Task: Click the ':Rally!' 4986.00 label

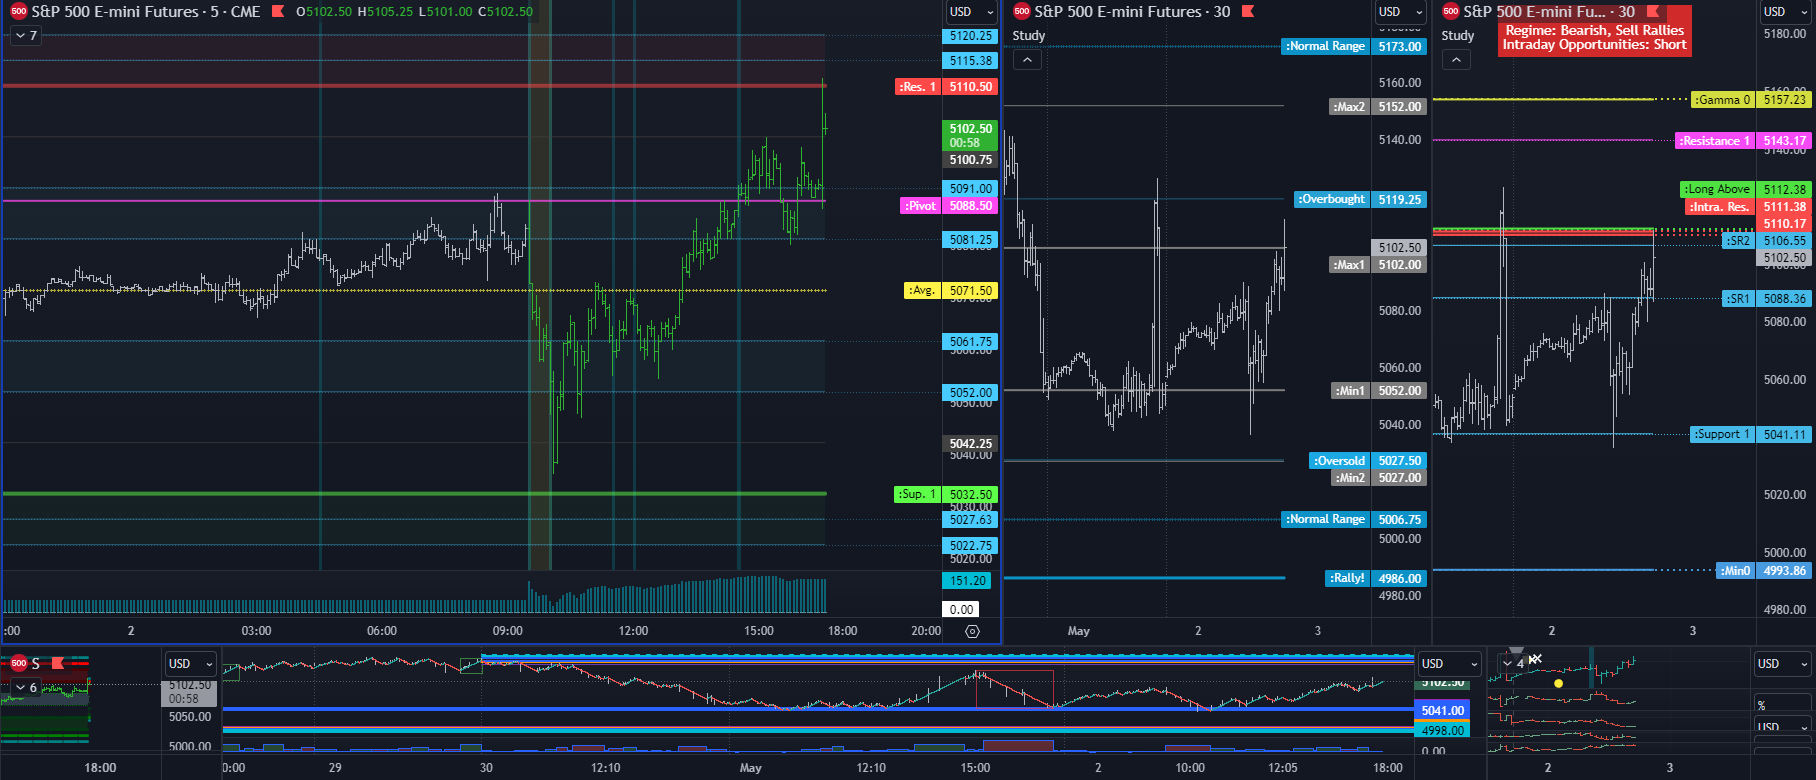Action: coord(1376,578)
